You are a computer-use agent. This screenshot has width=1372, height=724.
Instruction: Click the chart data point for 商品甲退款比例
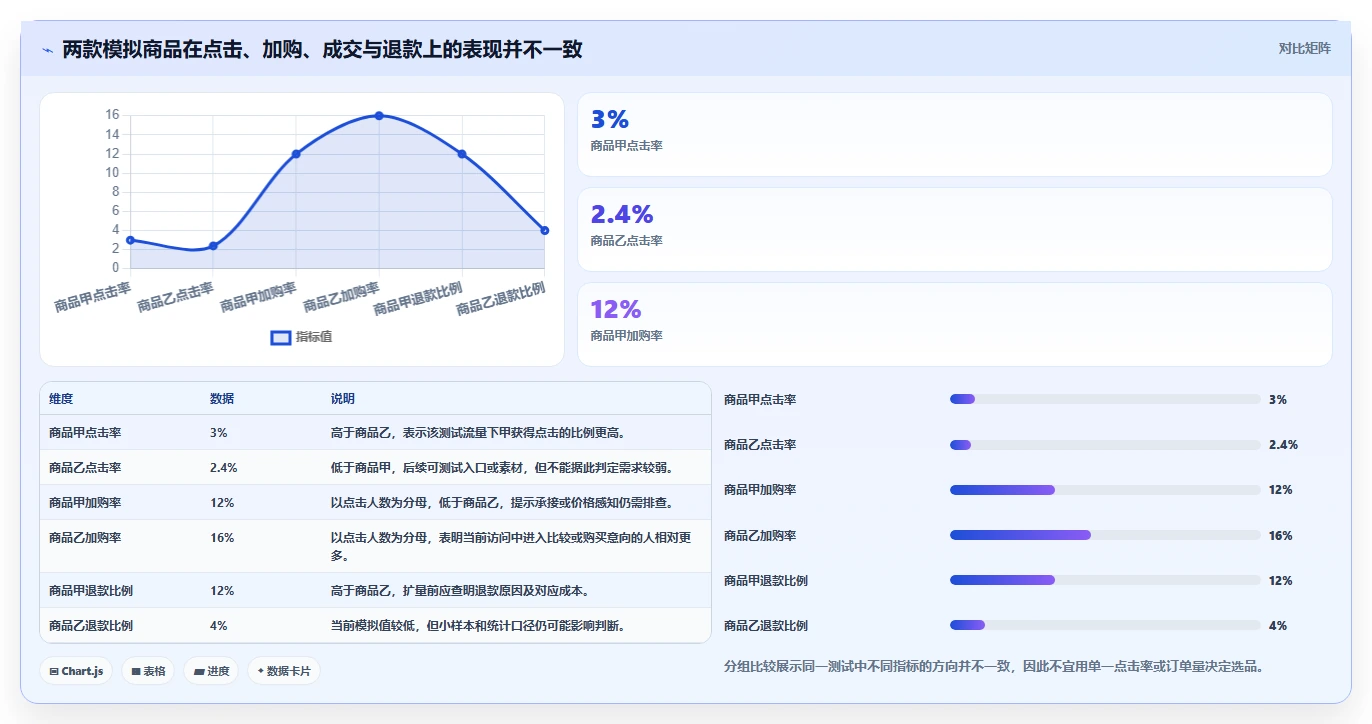coord(462,154)
